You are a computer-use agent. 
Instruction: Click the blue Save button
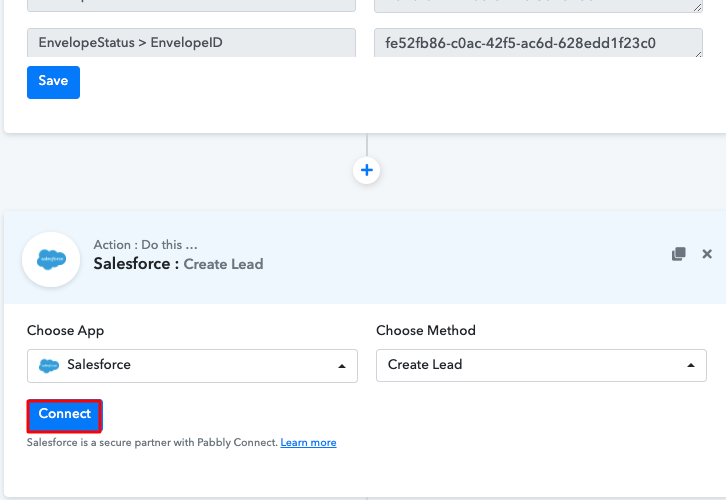pos(53,82)
